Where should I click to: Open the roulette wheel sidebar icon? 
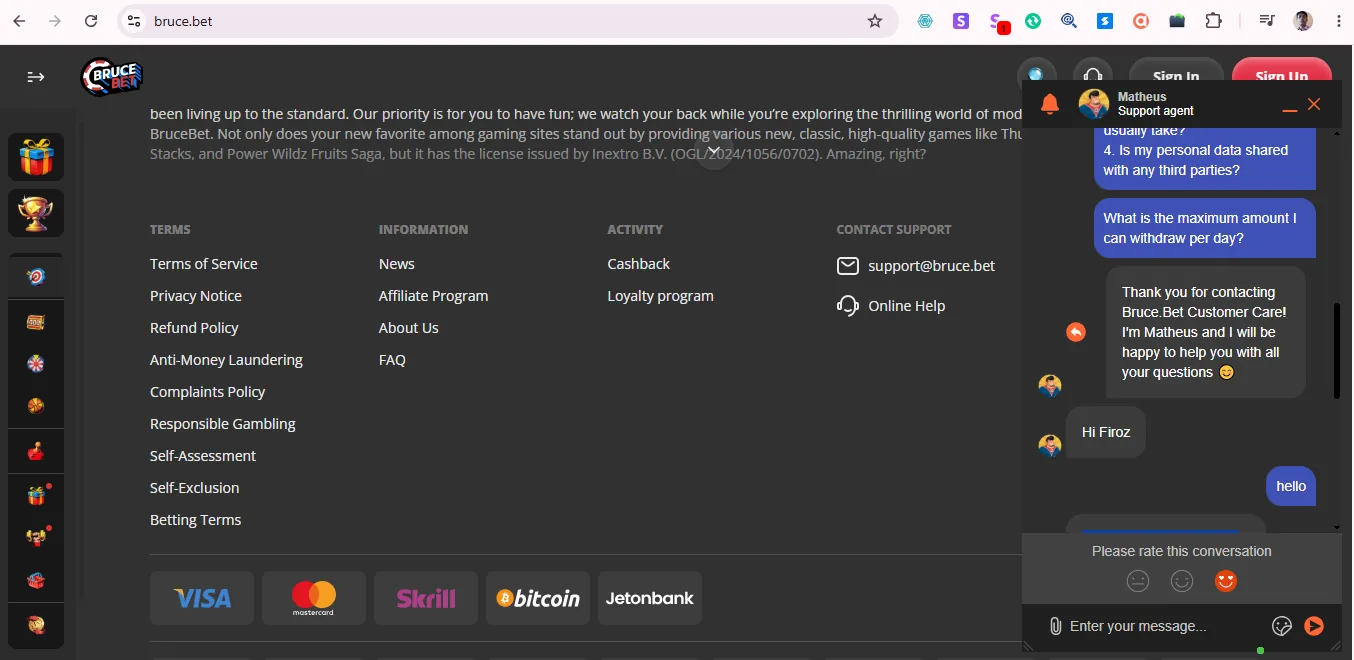[x=36, y=363]
